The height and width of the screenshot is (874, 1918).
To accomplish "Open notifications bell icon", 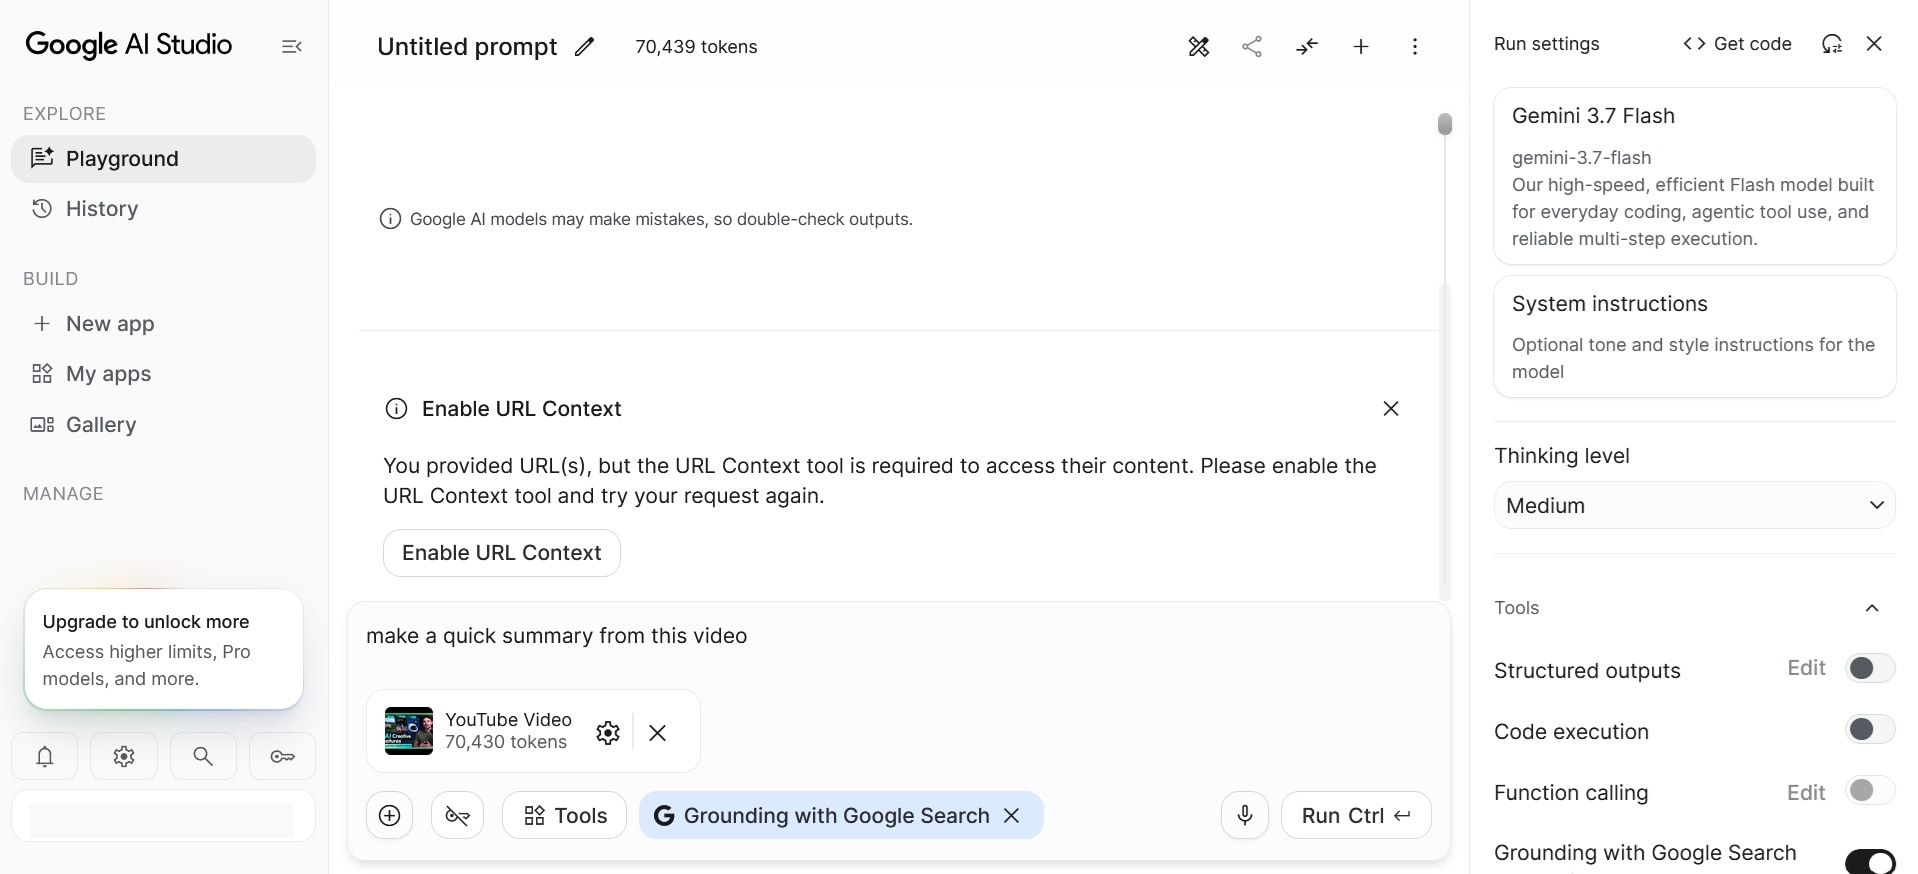I will coord(45,756).
